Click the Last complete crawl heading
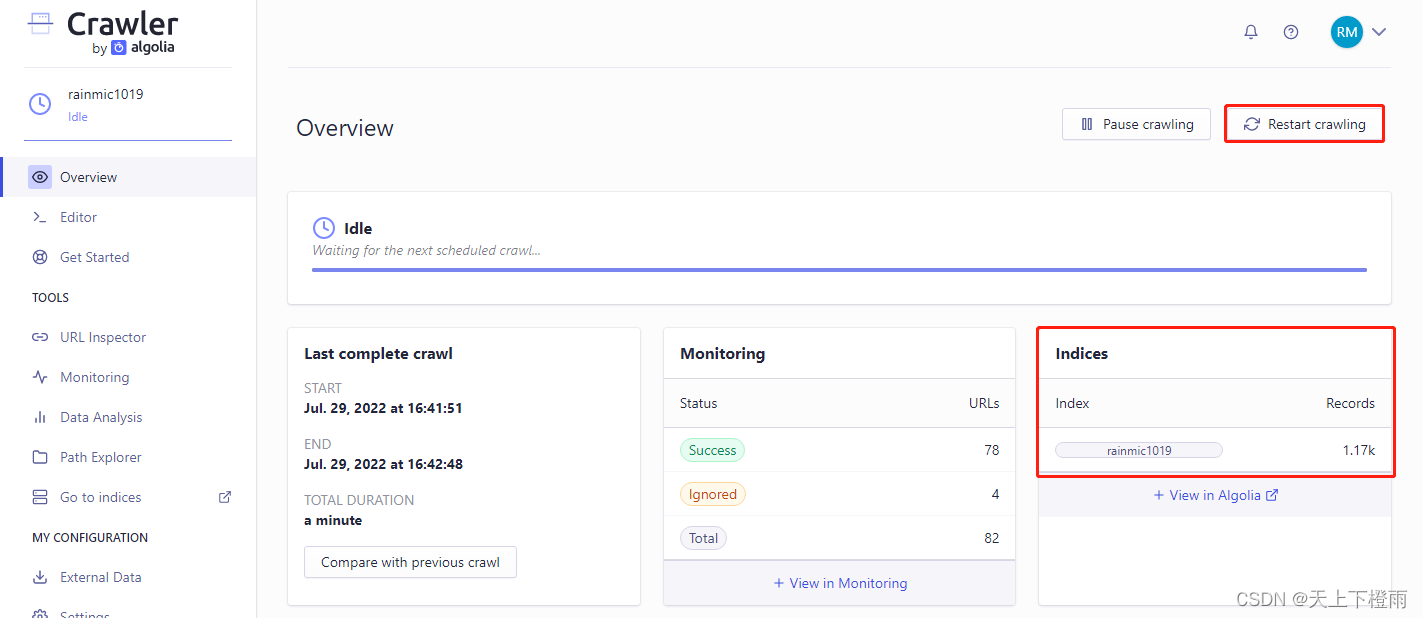 pyautogui.click(x=378, y=353)
